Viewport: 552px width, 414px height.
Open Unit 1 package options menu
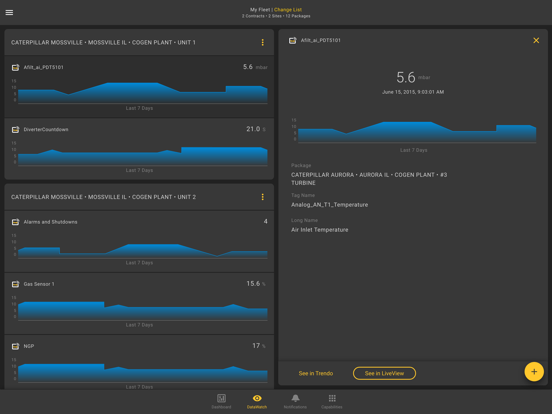point(262,42)
